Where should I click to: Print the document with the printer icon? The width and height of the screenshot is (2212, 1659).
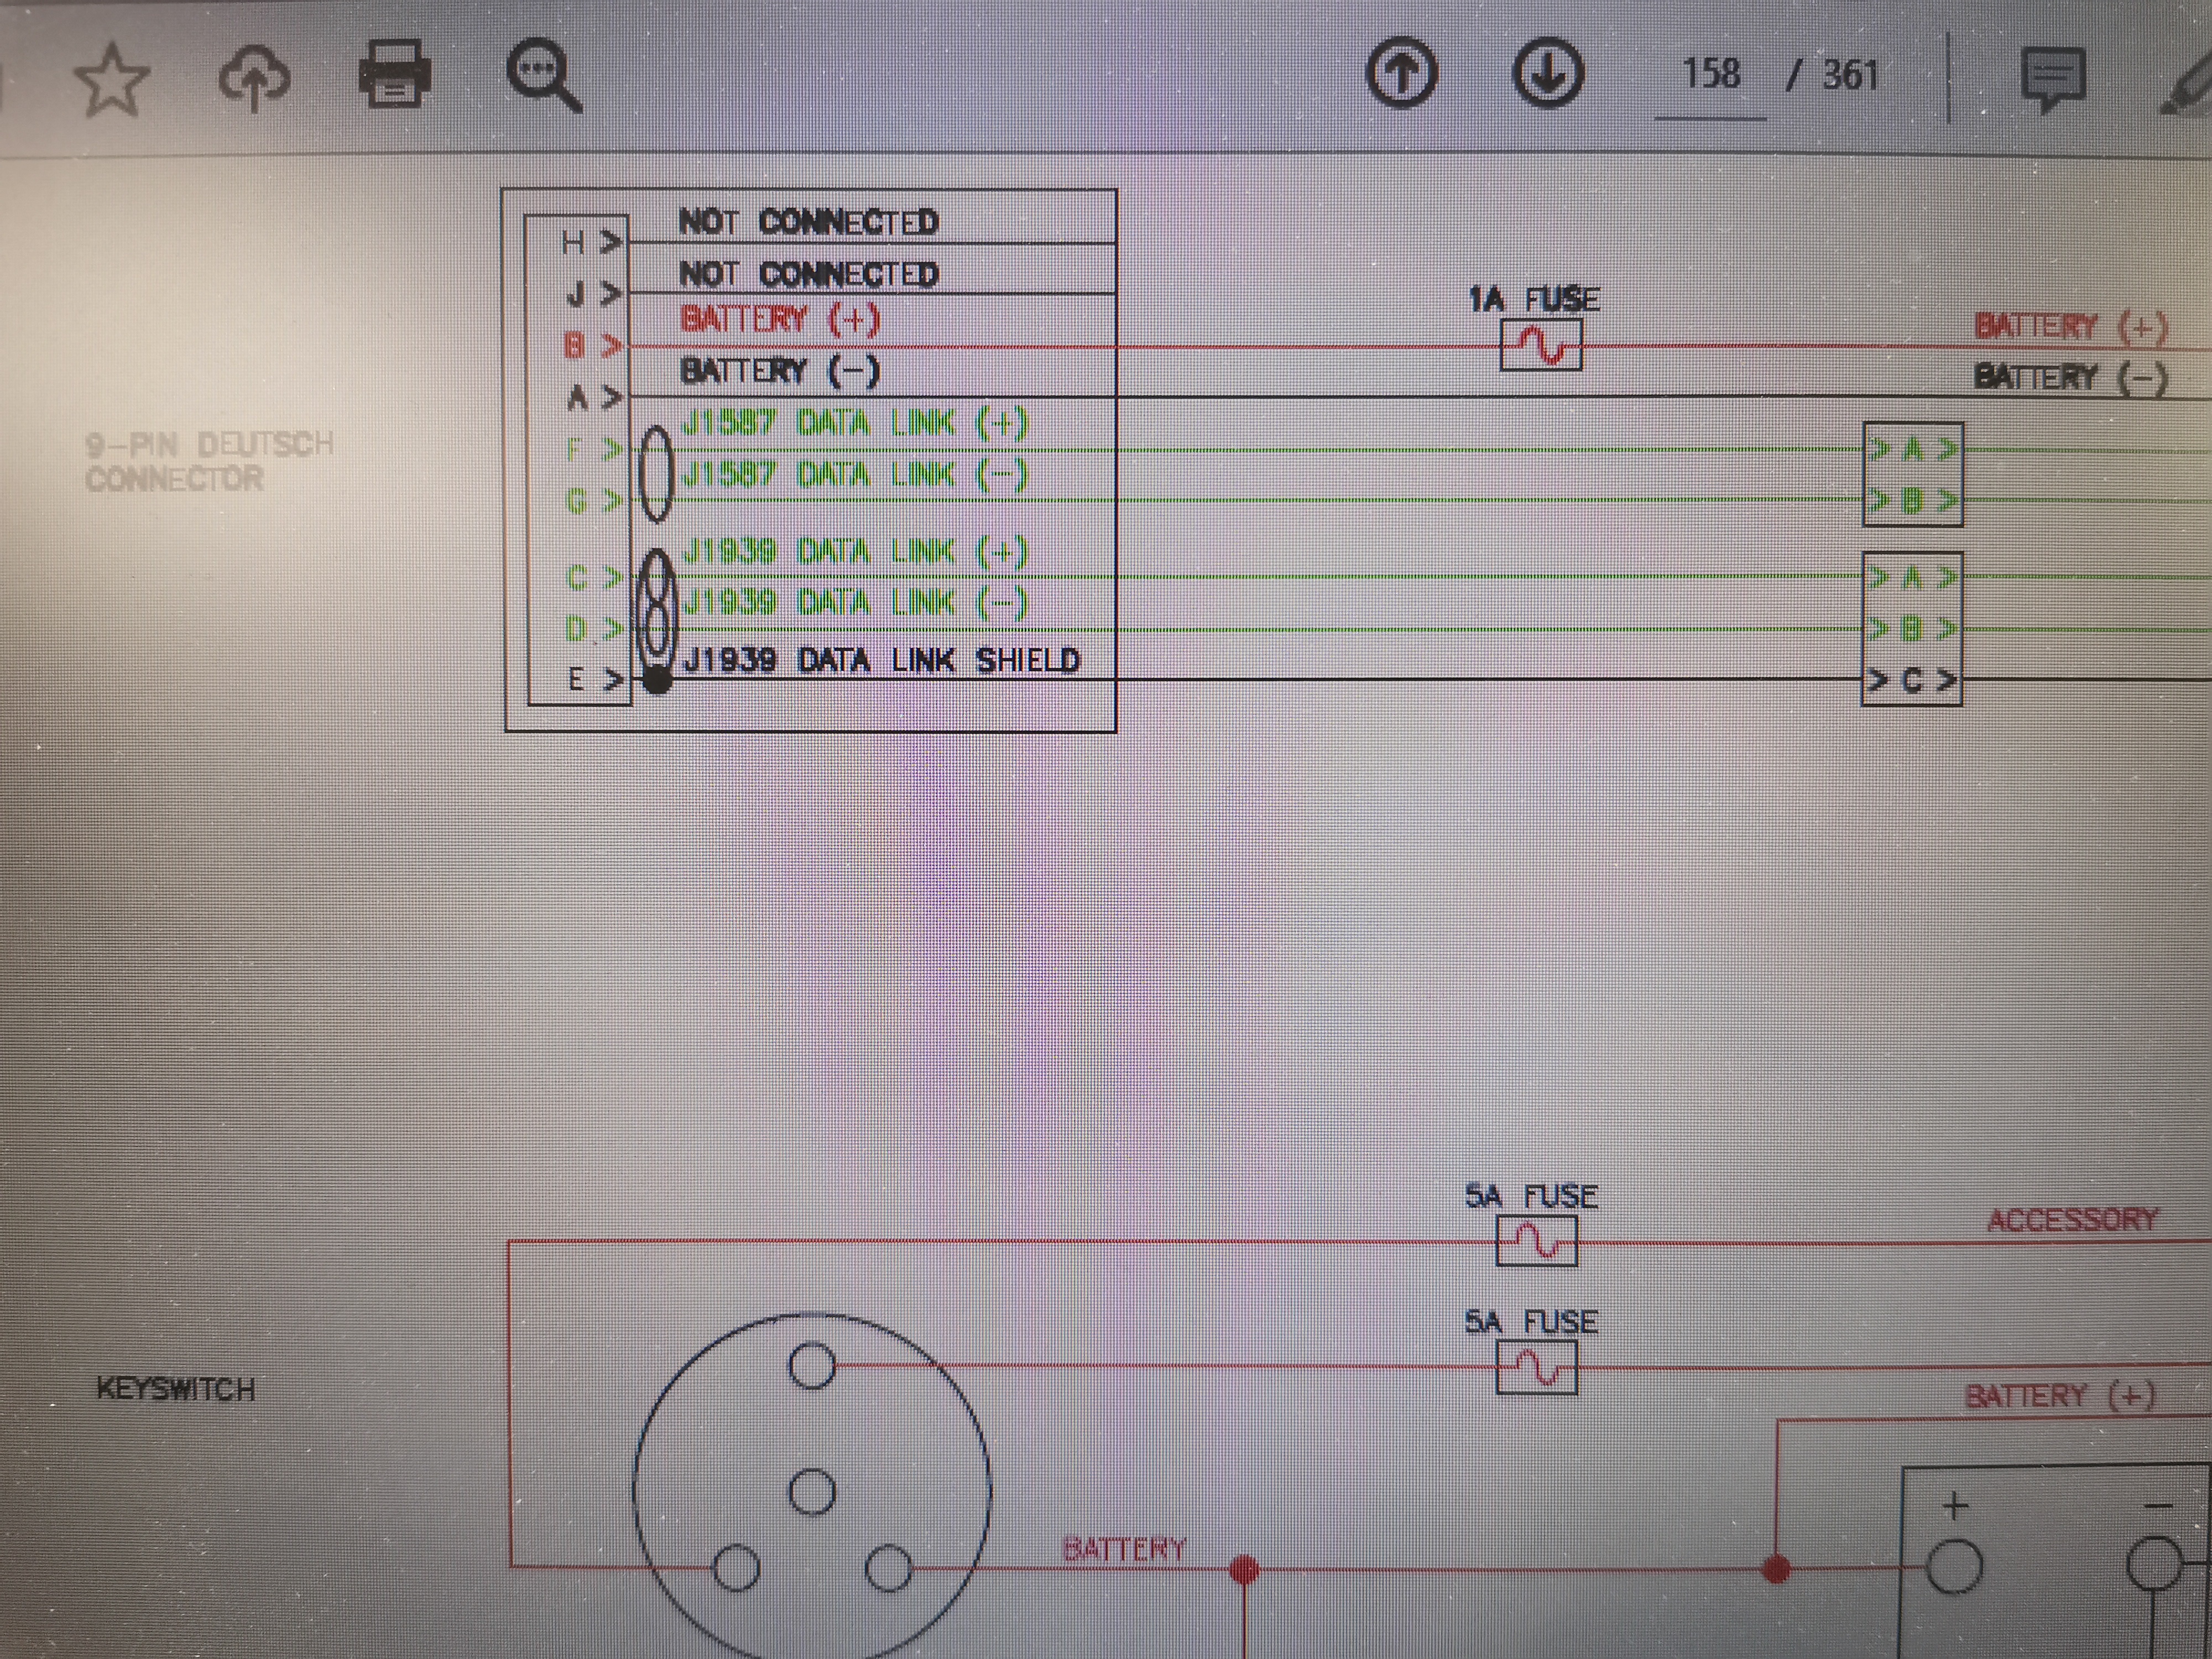[395, 75]
